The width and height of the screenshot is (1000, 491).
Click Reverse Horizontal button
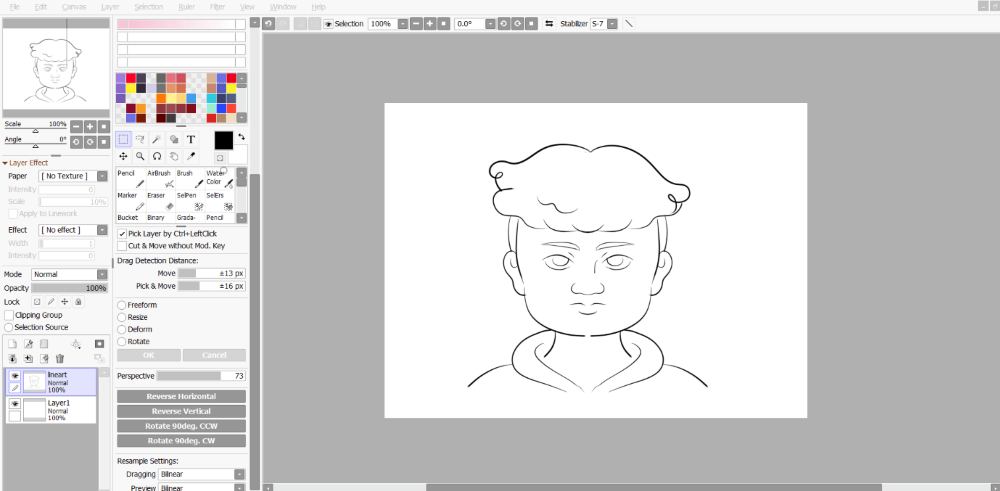pos(181,397)
